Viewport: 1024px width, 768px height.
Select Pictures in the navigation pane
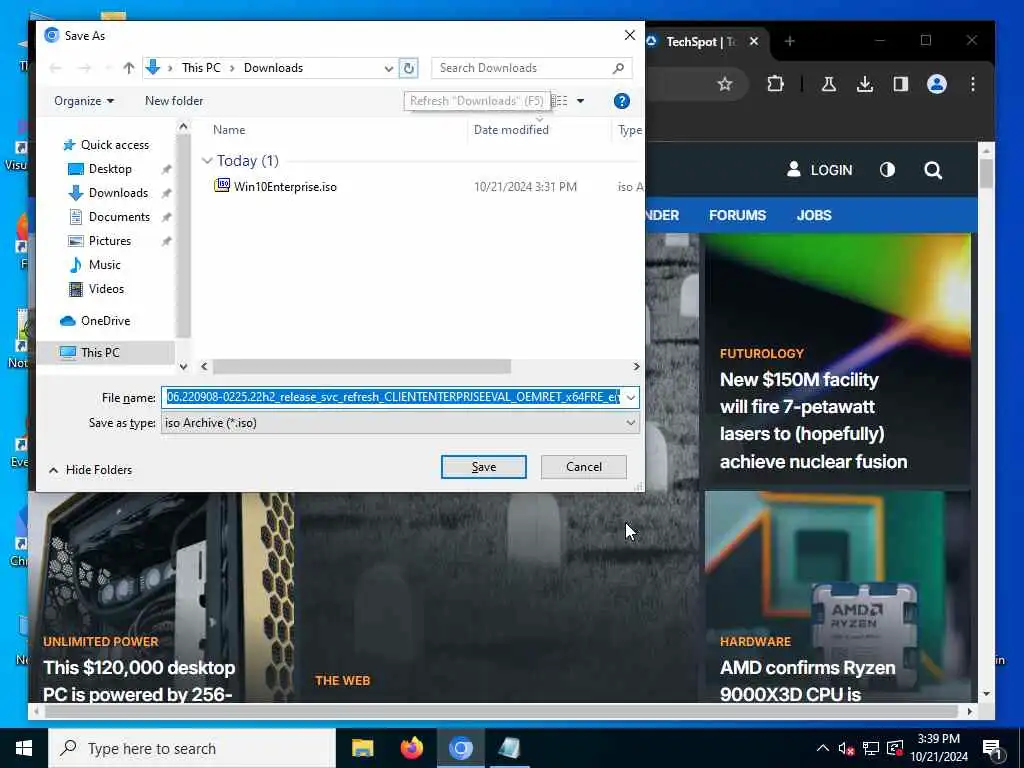pos(110,241)
